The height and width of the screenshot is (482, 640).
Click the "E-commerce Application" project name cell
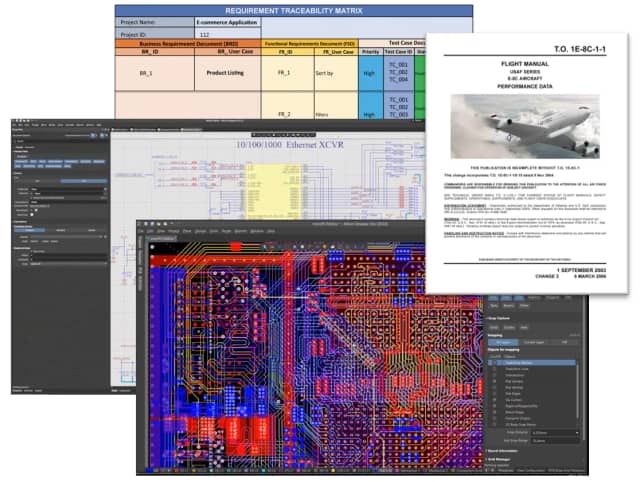(x=227, y=22)
